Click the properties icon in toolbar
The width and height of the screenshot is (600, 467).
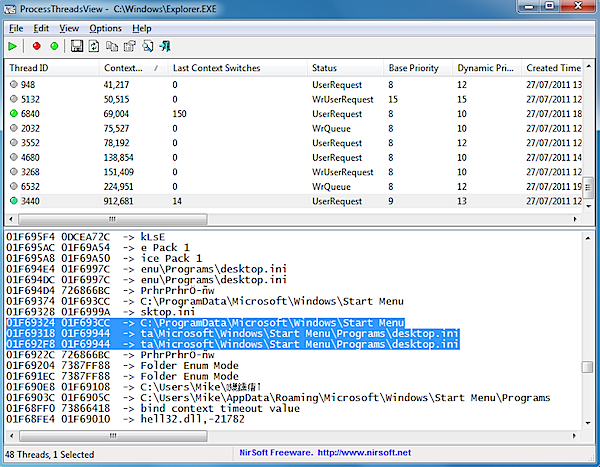[130, 46]
